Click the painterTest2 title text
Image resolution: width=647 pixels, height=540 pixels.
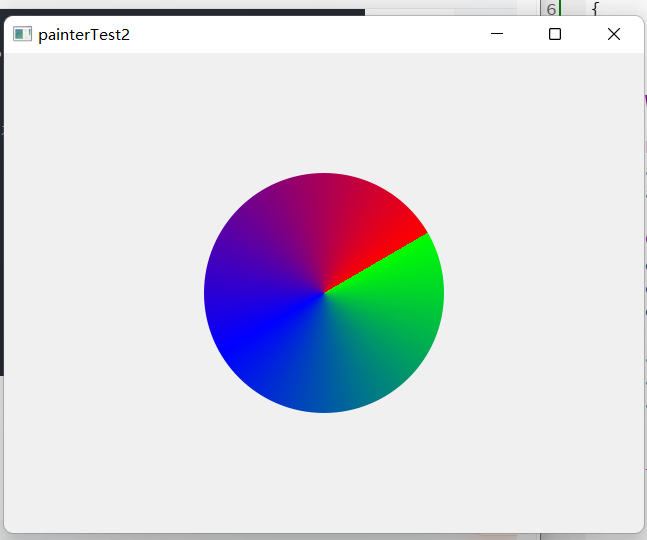click(x=84, y=35)
